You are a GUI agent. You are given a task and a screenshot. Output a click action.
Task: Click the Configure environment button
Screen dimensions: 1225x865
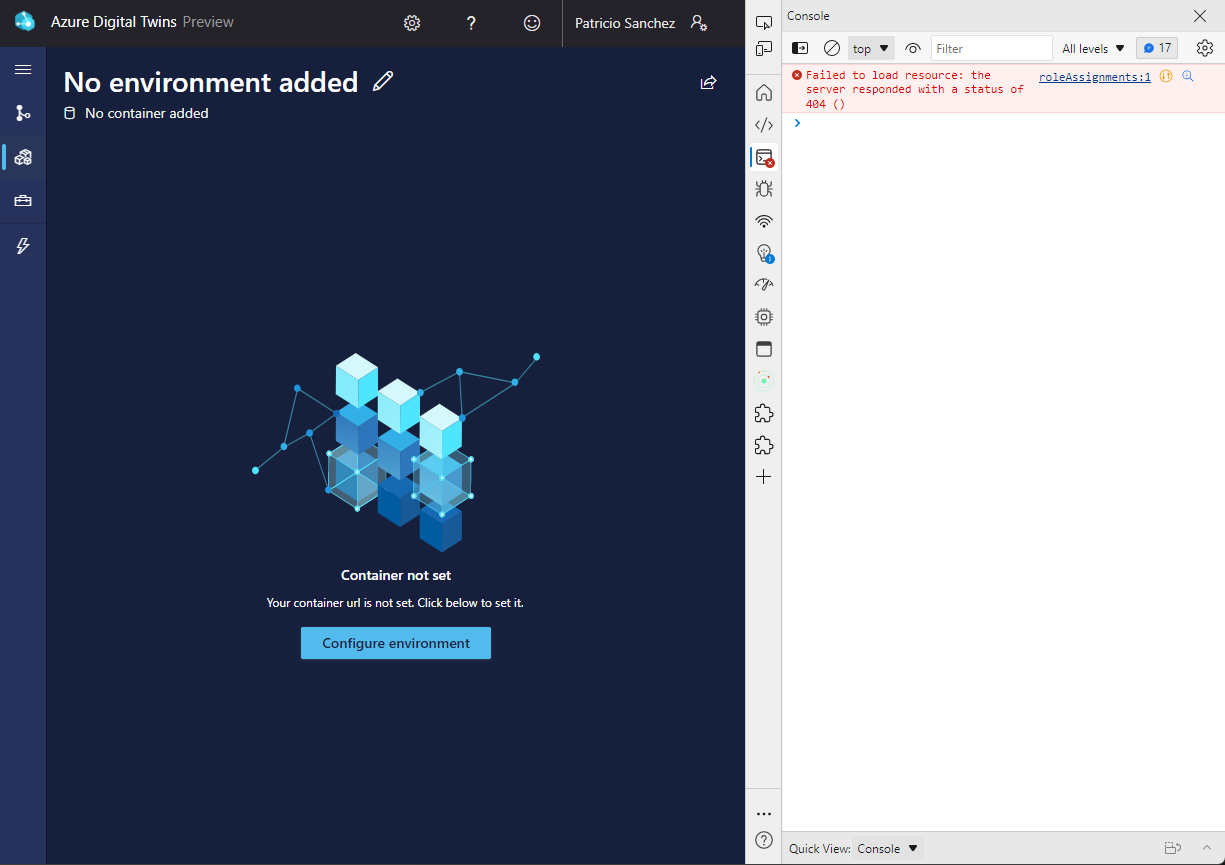pyautogui.click(x=395, y=643)
